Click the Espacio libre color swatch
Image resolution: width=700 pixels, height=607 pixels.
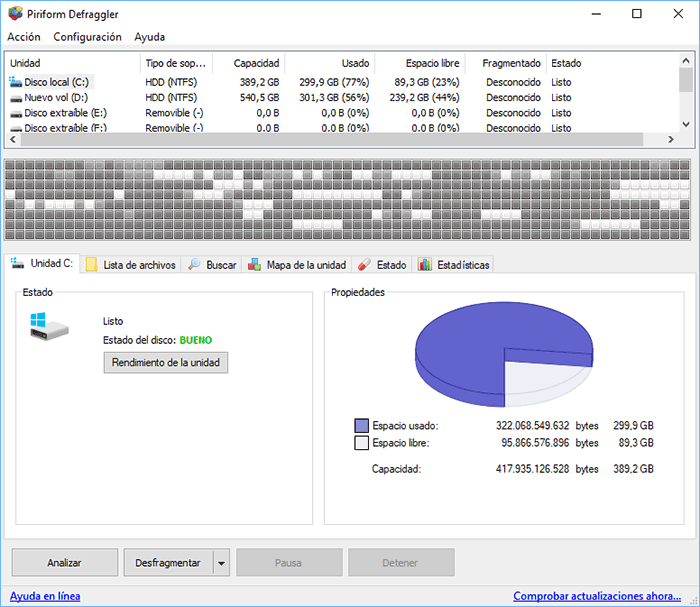coord(361,443)
